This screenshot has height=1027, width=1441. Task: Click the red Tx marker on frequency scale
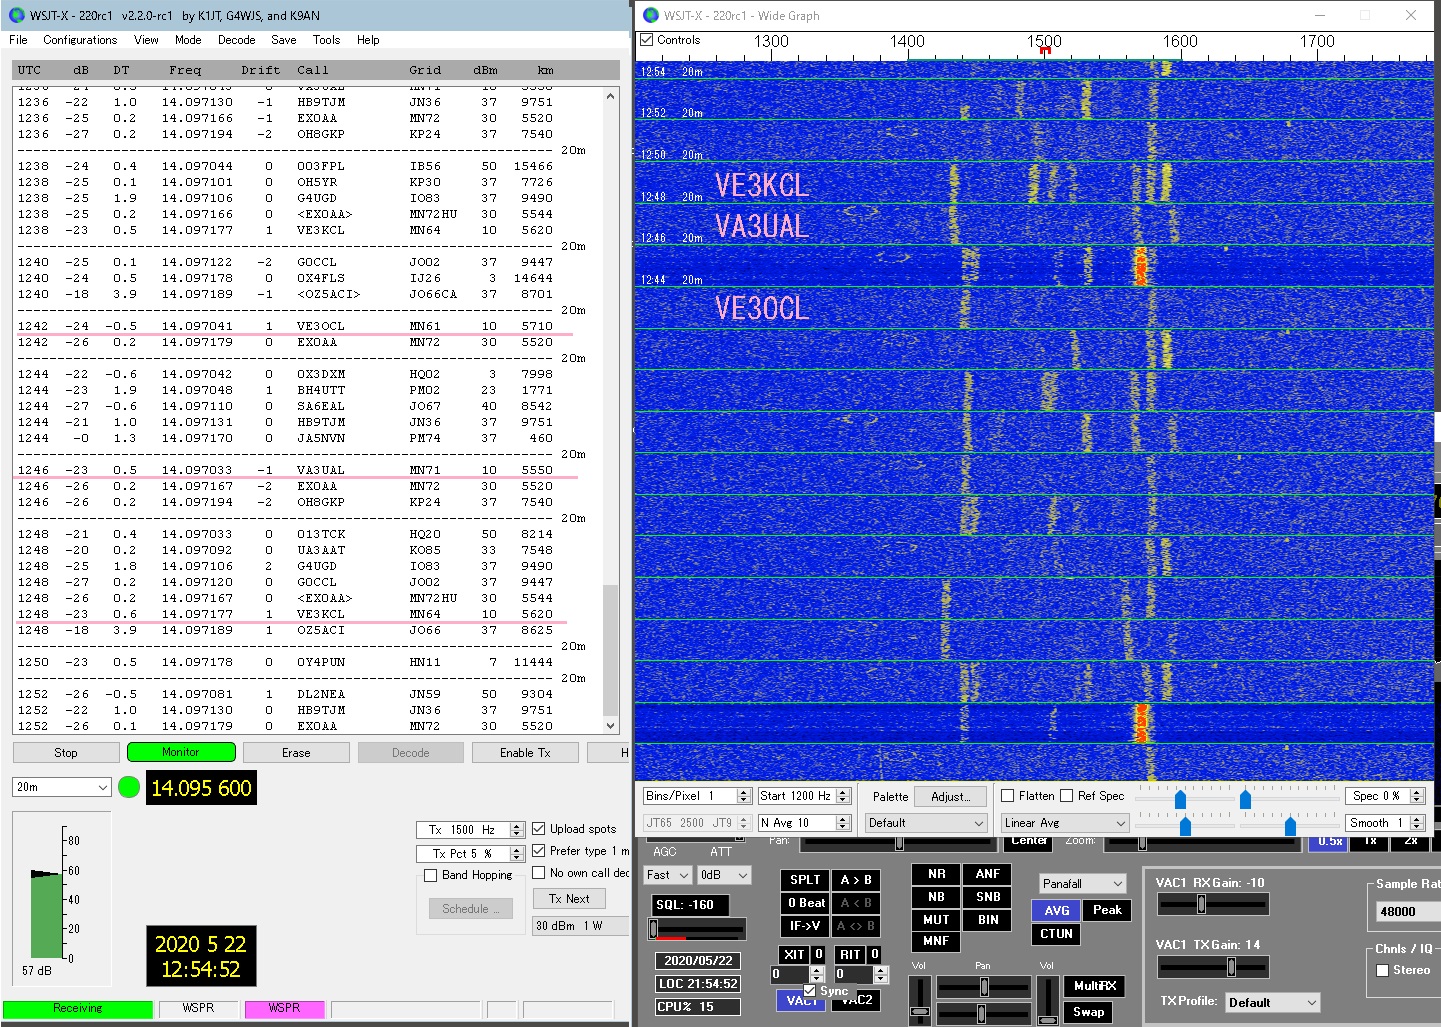[x=1045, y=49]
